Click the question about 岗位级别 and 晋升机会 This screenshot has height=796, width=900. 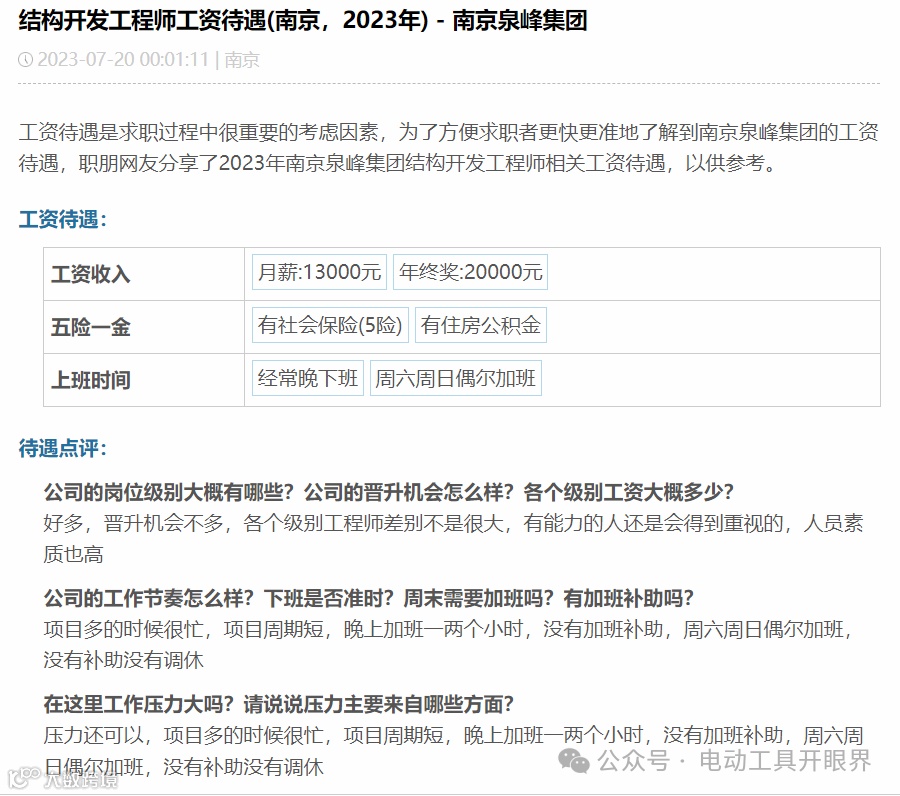pyautogui.click(x=389, y=492)
